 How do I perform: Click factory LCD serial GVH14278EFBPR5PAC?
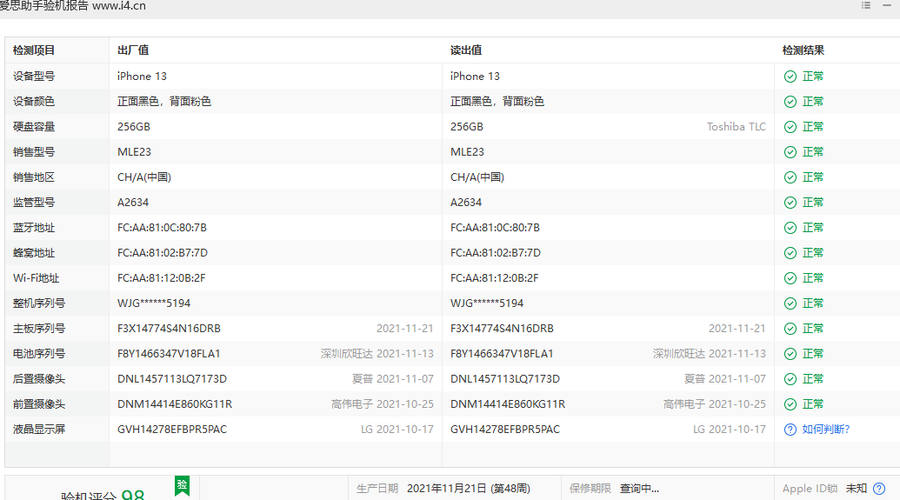click(172, 429)
